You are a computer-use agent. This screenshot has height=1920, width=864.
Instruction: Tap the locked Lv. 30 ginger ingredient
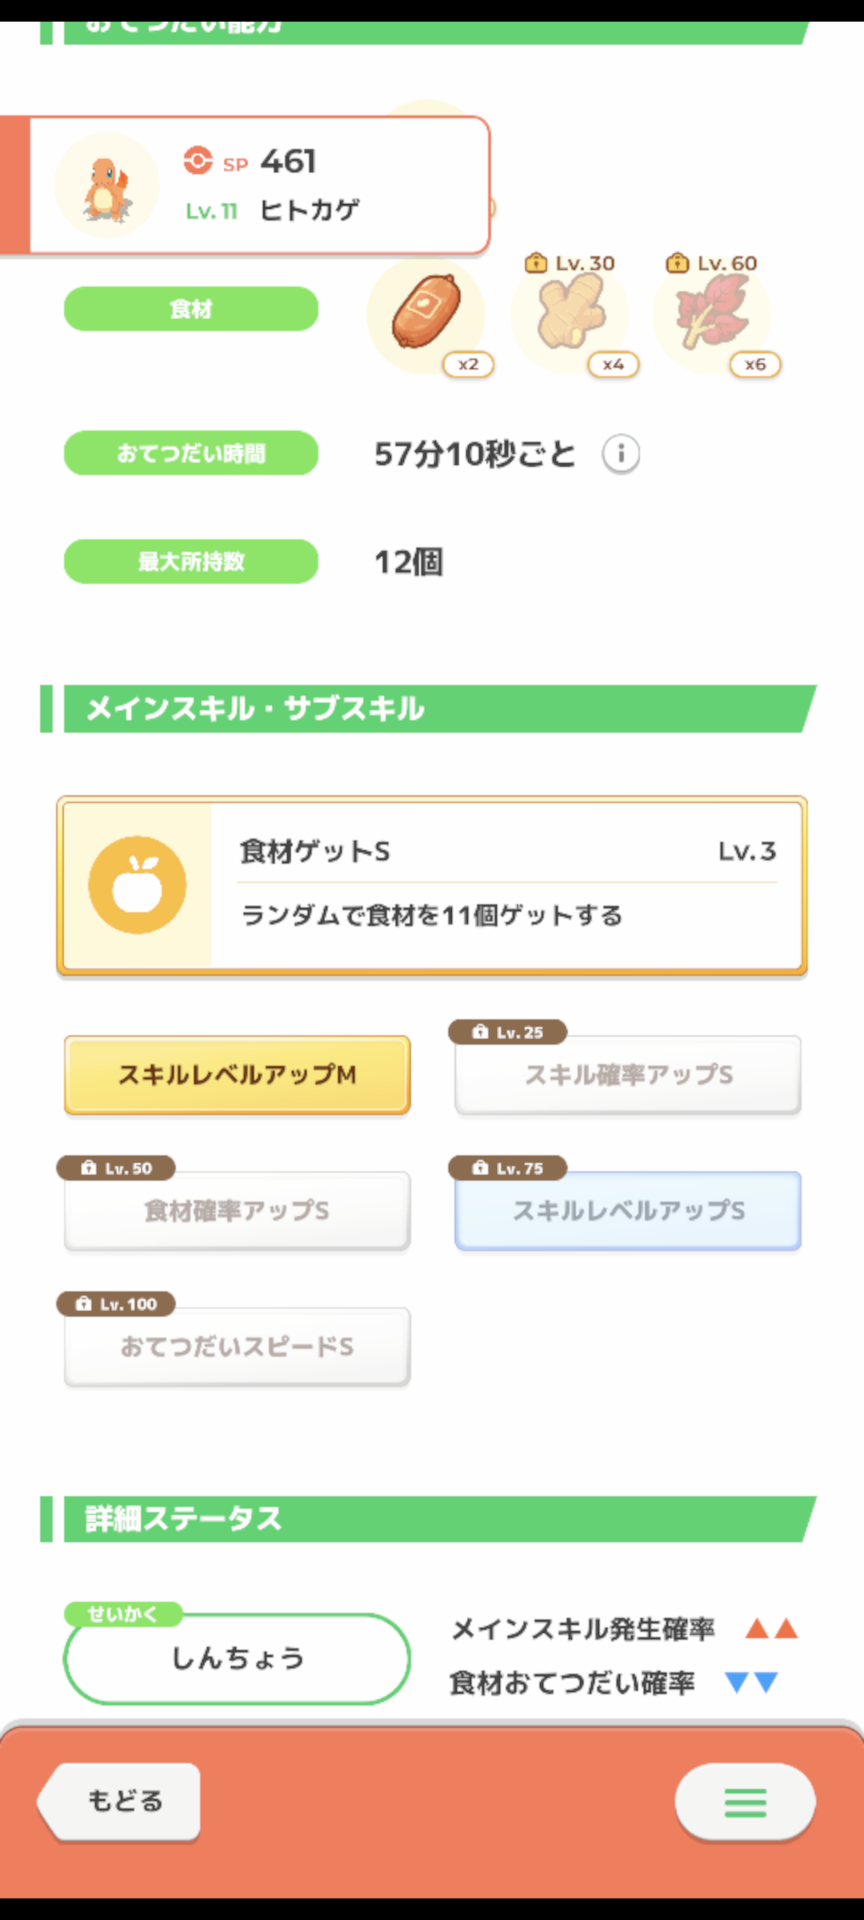point(570,314)
